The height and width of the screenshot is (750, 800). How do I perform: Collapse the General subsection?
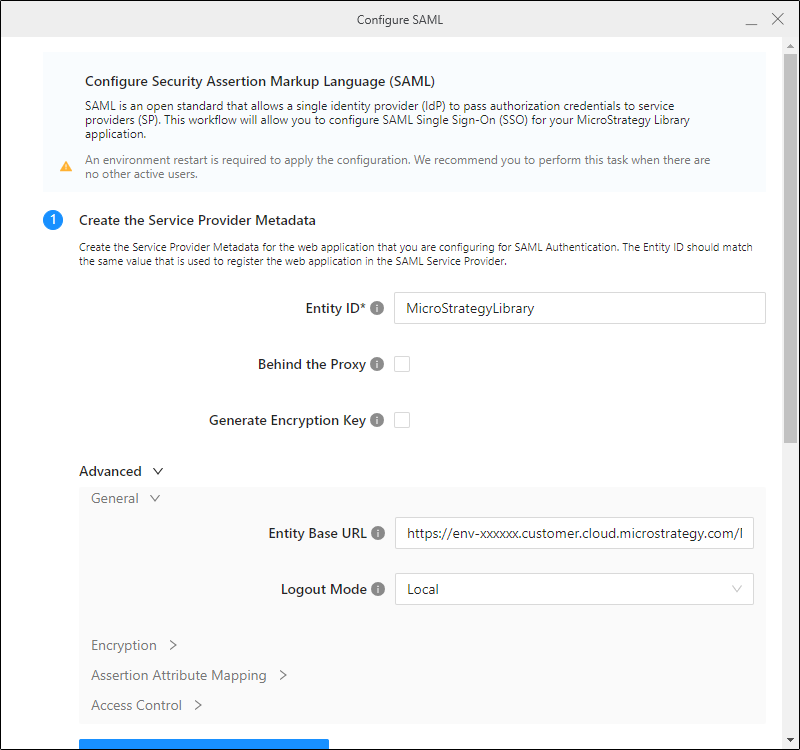click(x=125, y=498)
